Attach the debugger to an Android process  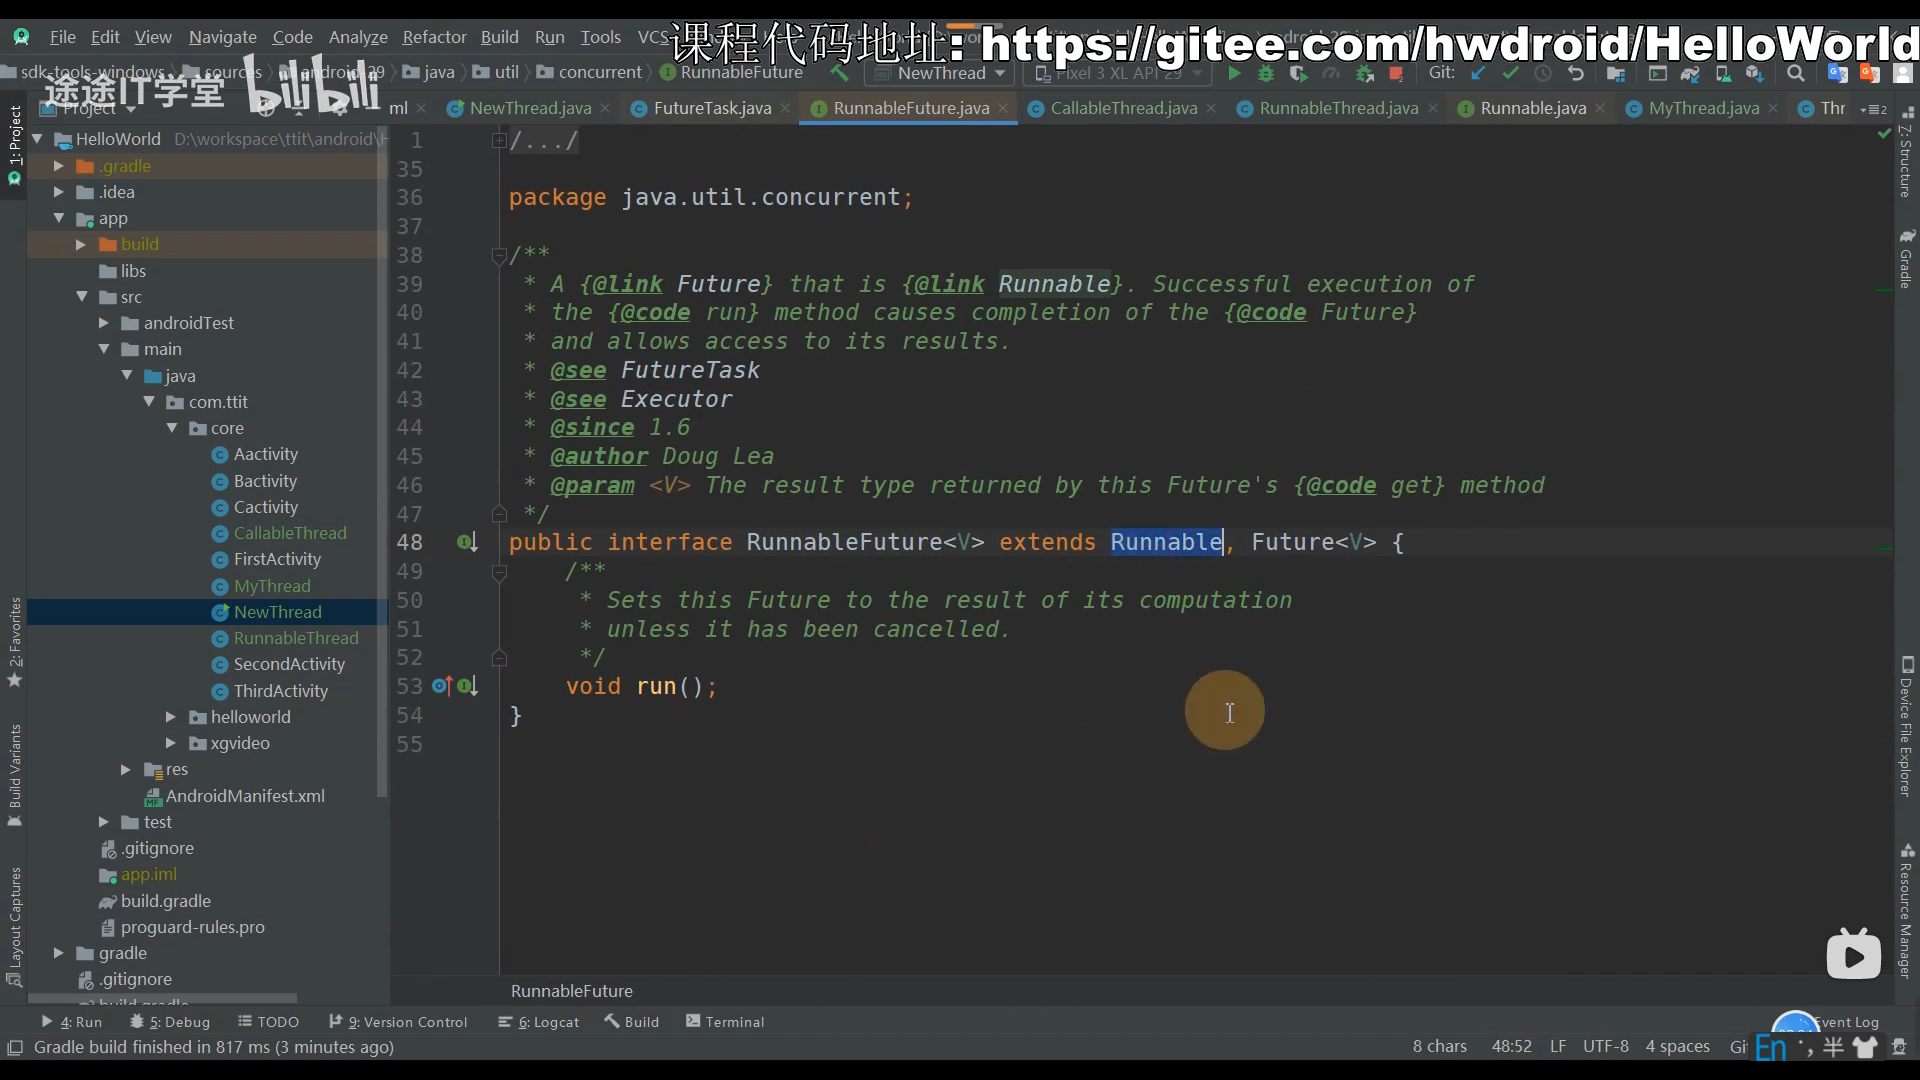tap(1364, 73)
